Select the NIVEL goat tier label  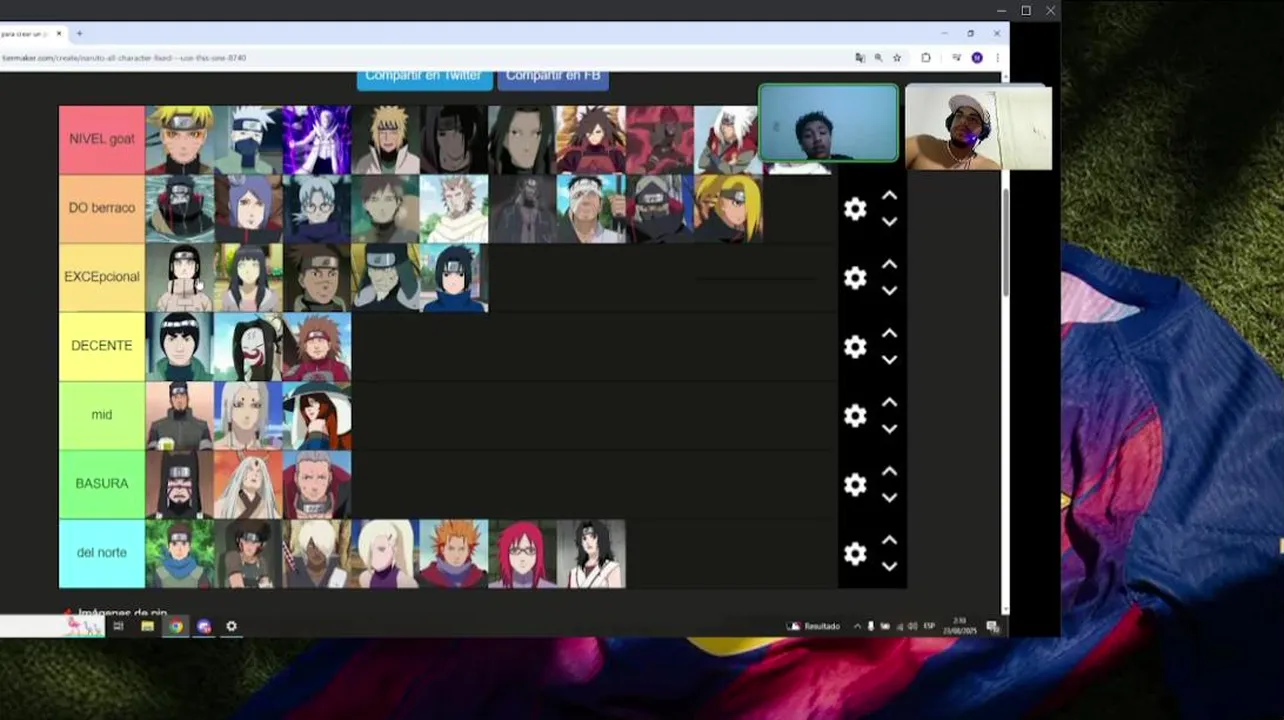pos(102,140)
